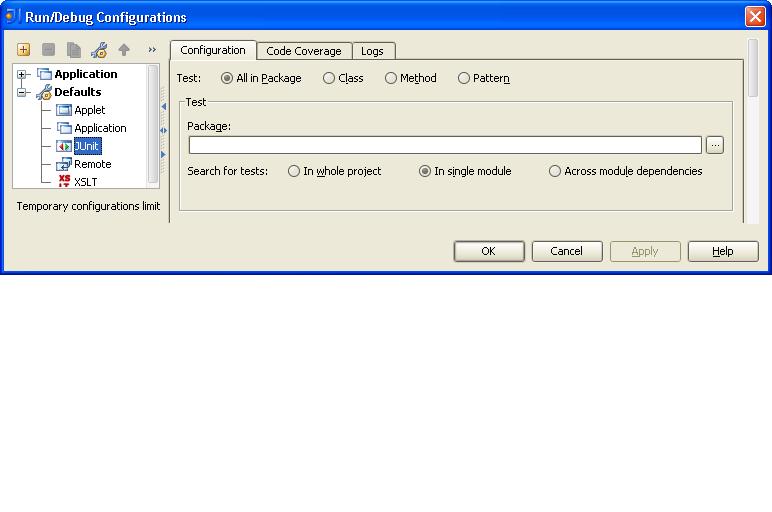Click the Edit Defaults wrench icon

coord(99,50)
